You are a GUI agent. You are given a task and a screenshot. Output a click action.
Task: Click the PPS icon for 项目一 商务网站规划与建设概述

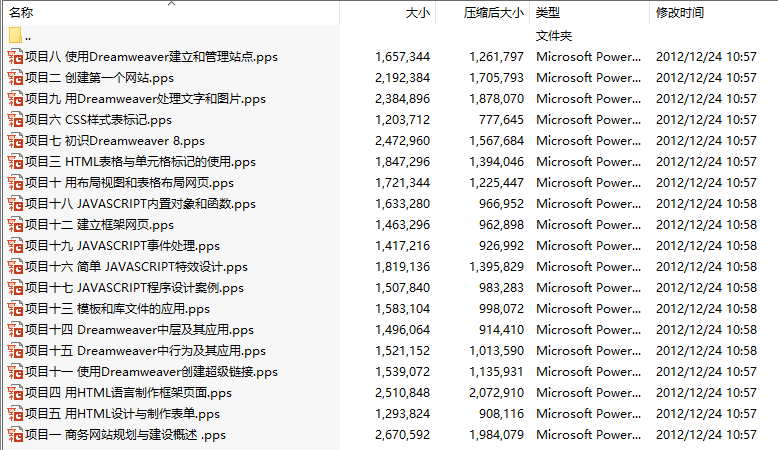15,435
